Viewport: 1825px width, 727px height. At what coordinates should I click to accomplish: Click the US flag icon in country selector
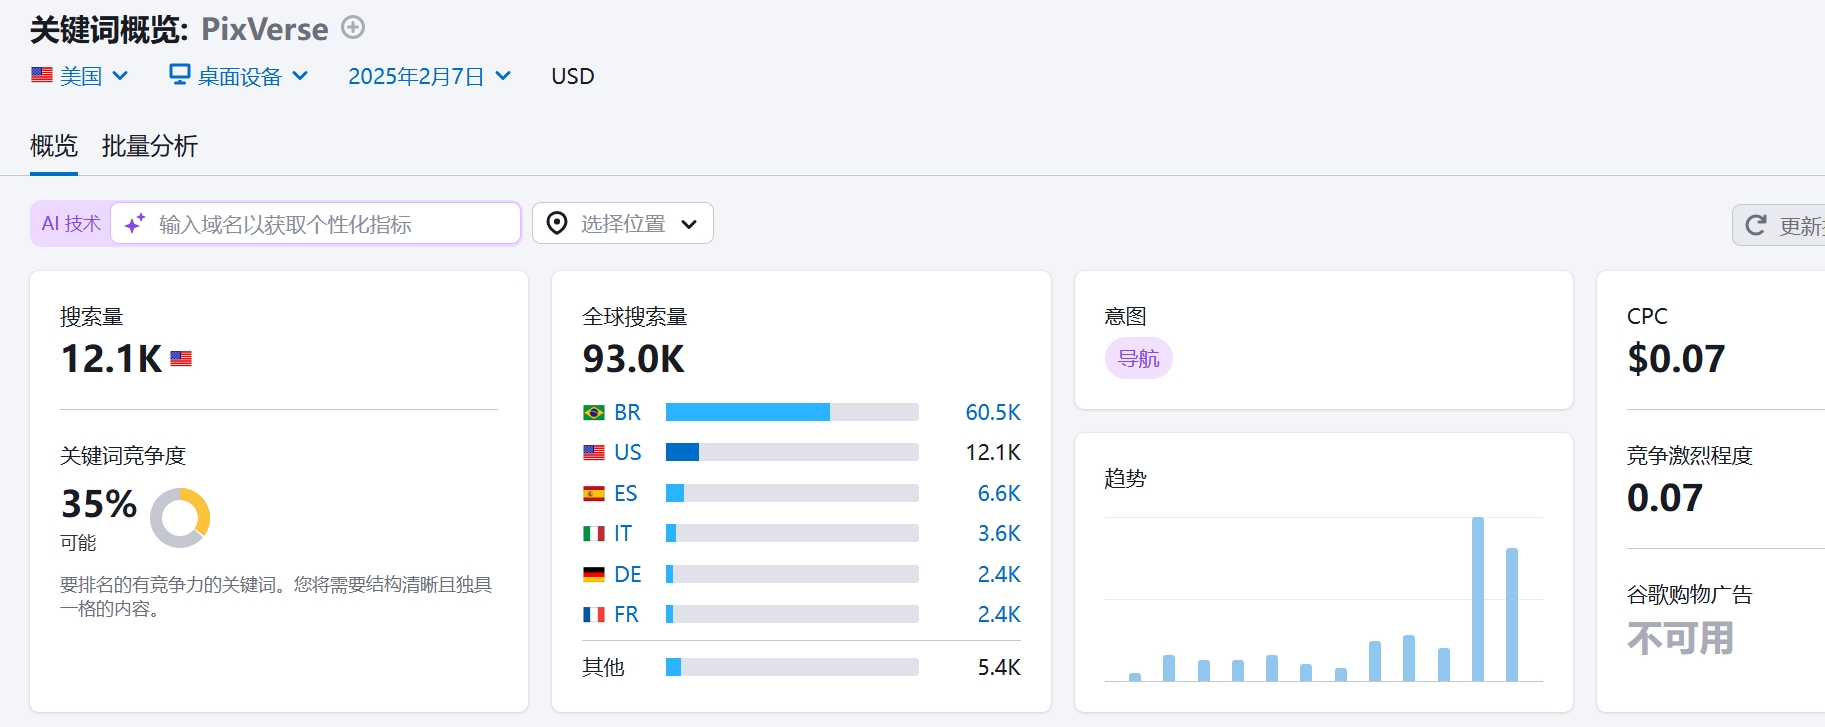point(42,75)
